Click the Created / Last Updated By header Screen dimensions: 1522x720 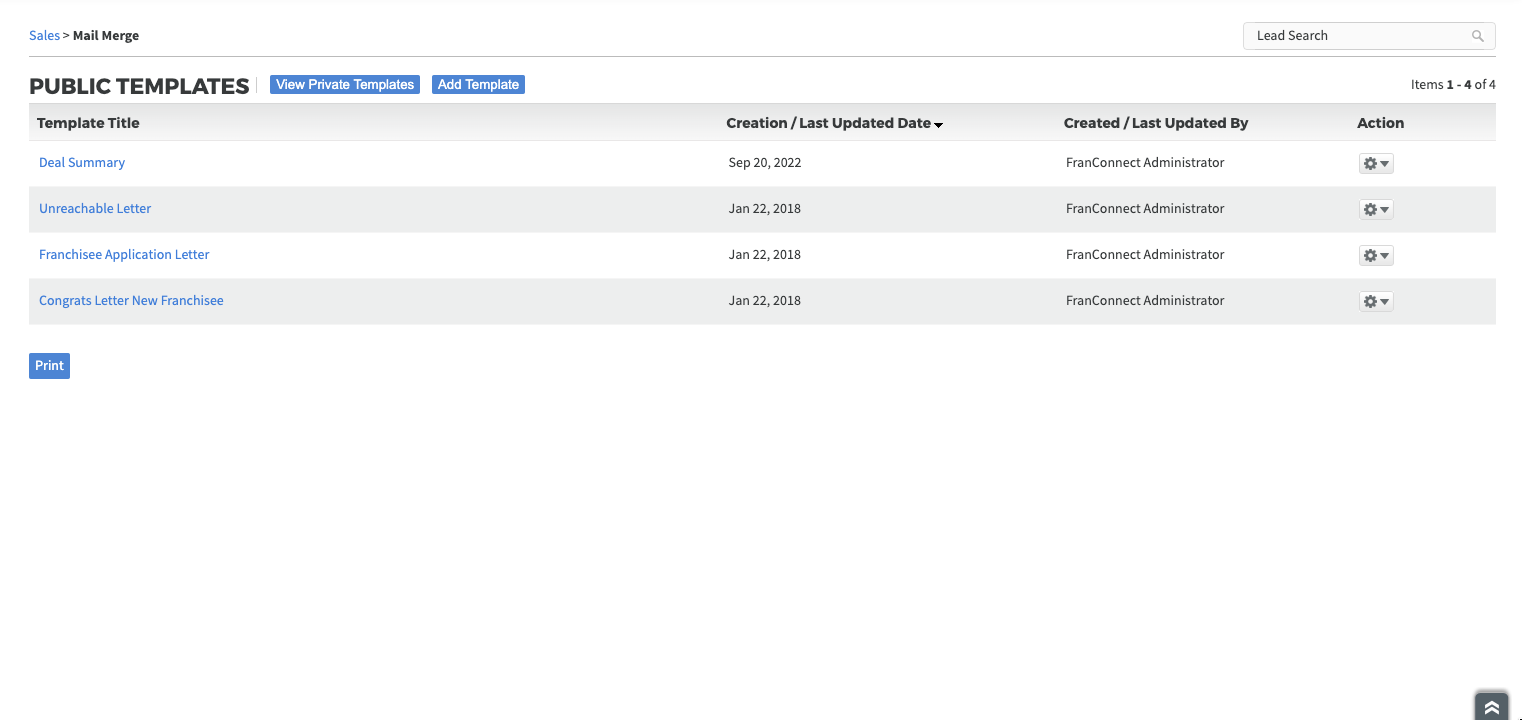(x=1155, y=123)
